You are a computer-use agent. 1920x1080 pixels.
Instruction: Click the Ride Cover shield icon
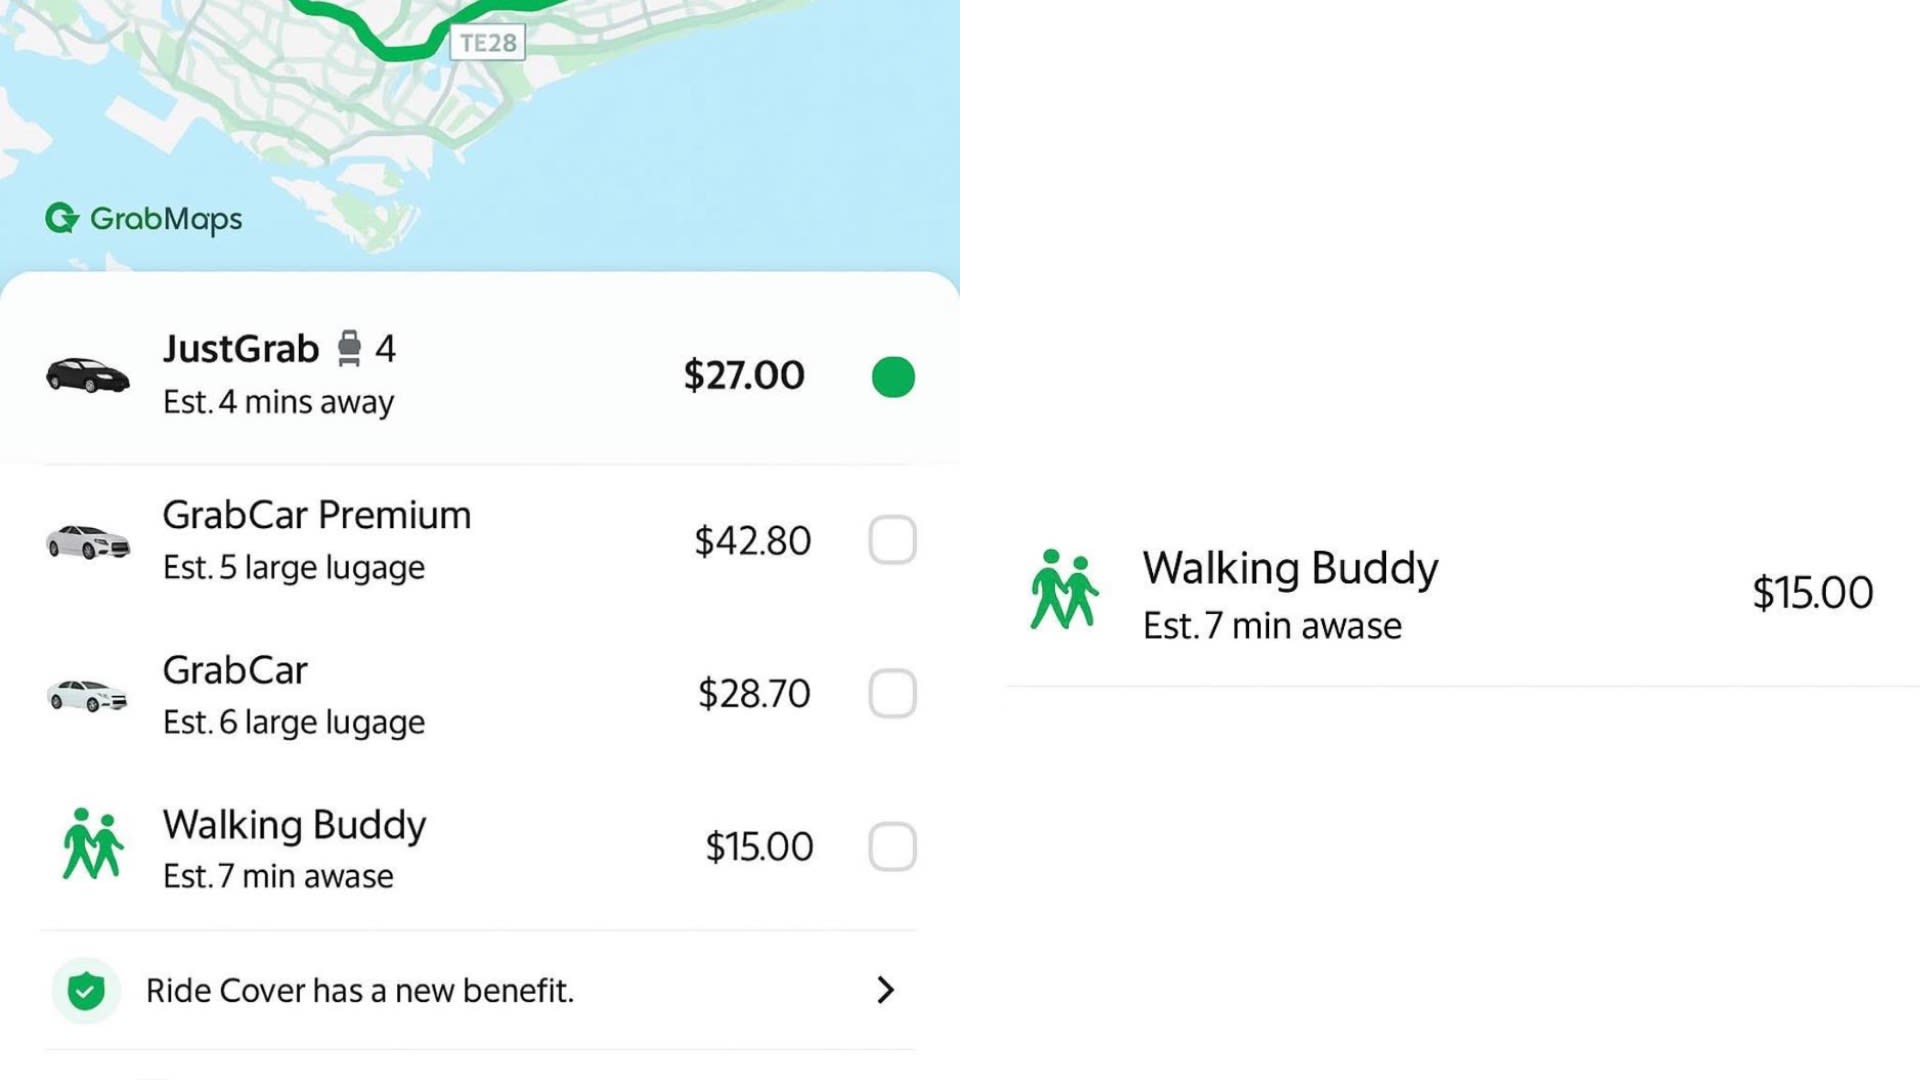[x=86, y=990]
